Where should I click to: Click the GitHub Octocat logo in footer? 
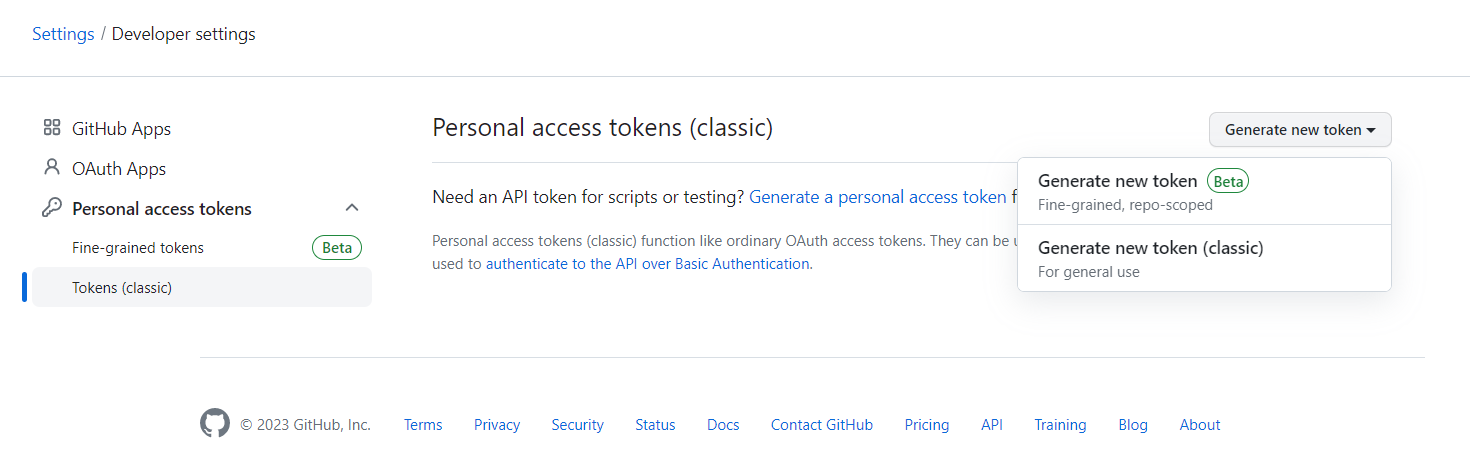point(215,424)
